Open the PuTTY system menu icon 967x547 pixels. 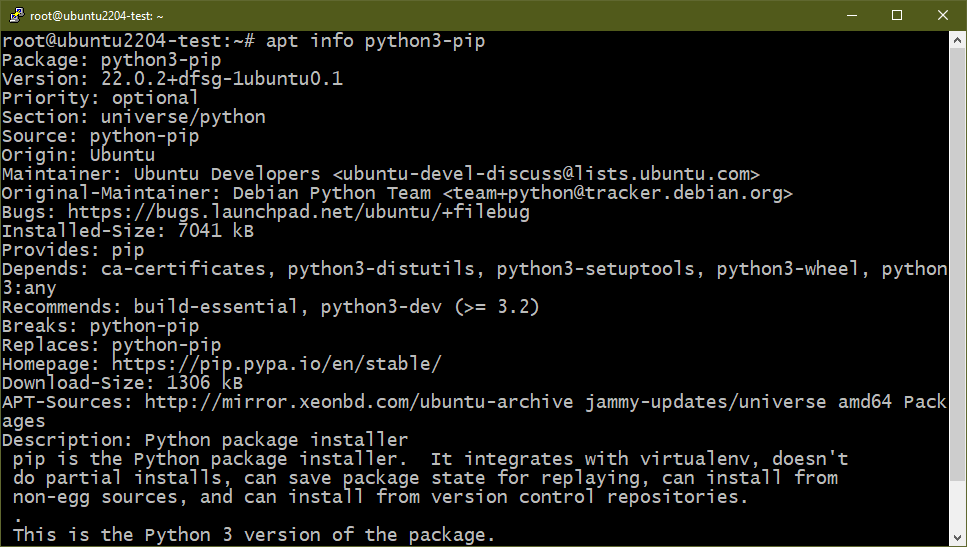[x=17, y=15]
